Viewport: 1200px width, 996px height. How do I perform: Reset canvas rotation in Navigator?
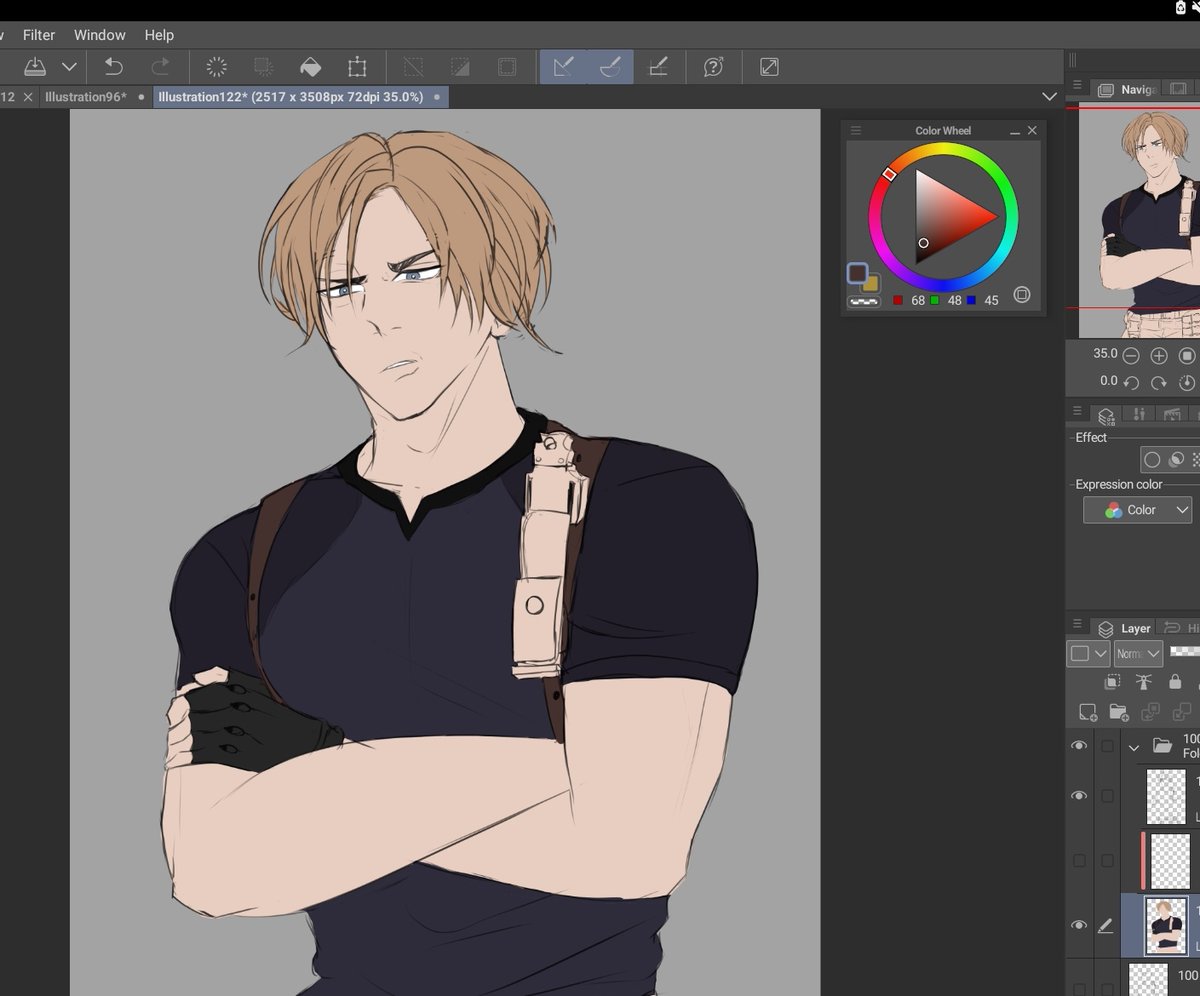coord(1187,383)
